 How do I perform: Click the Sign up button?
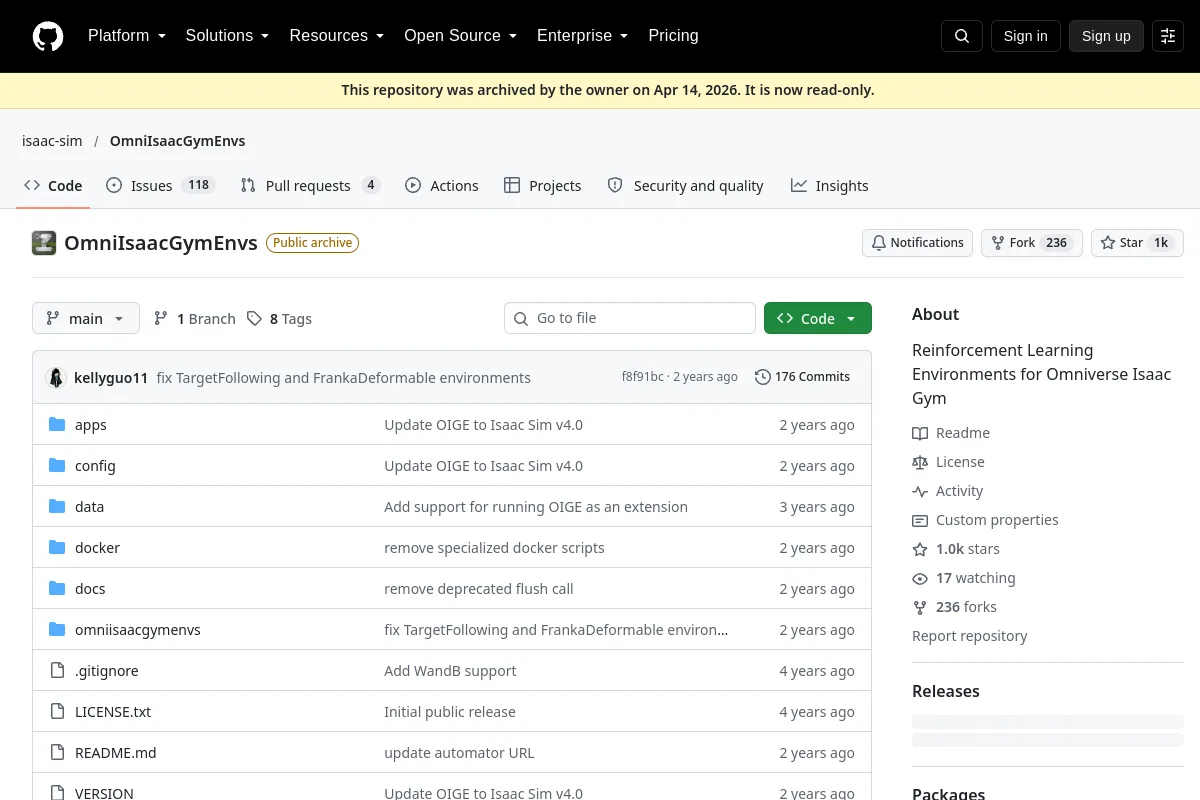click(x=1106, y=36)
